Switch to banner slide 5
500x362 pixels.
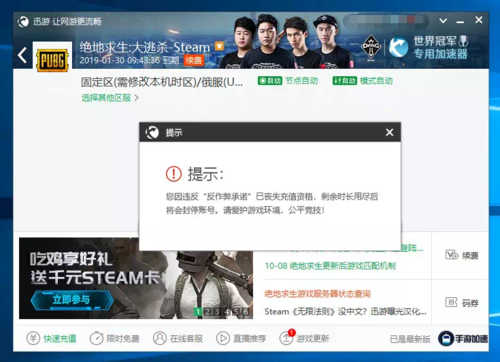(236, 312)
